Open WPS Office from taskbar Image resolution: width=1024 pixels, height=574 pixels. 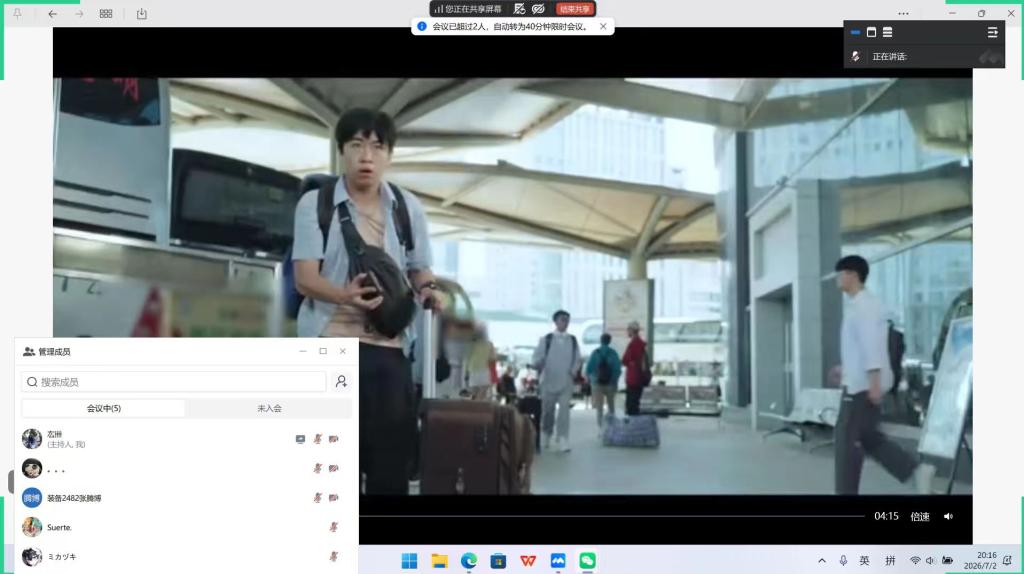pos(528,560)
